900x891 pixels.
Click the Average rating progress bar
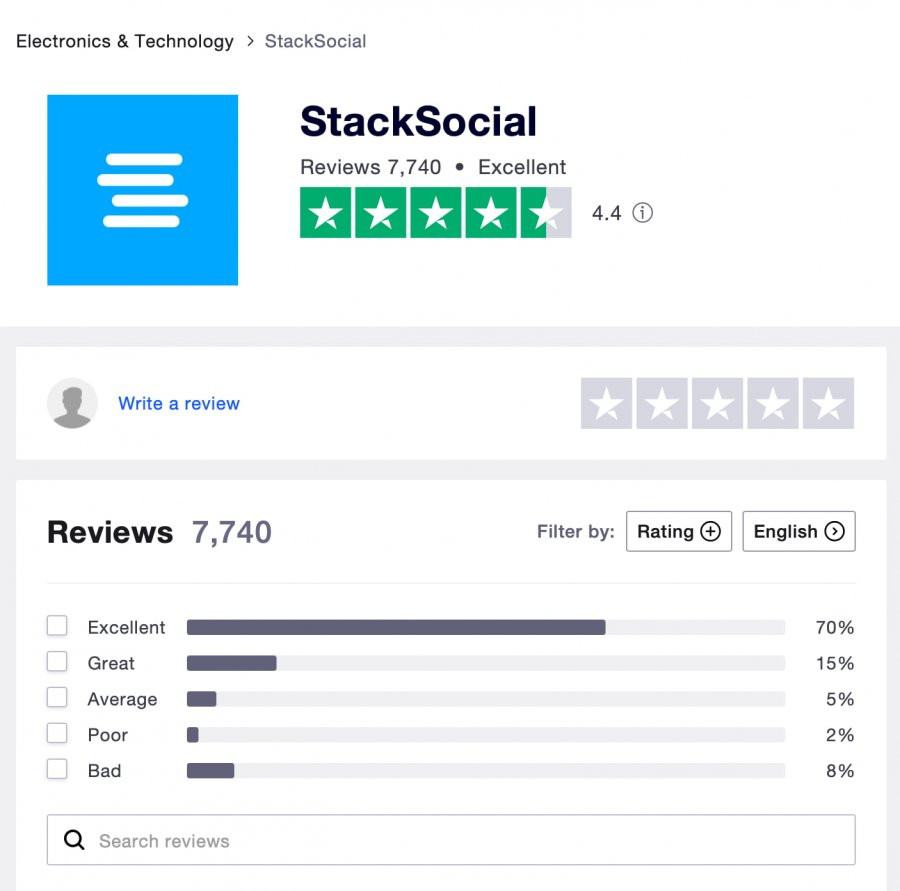pyautogui.click(x=486, y=699)
